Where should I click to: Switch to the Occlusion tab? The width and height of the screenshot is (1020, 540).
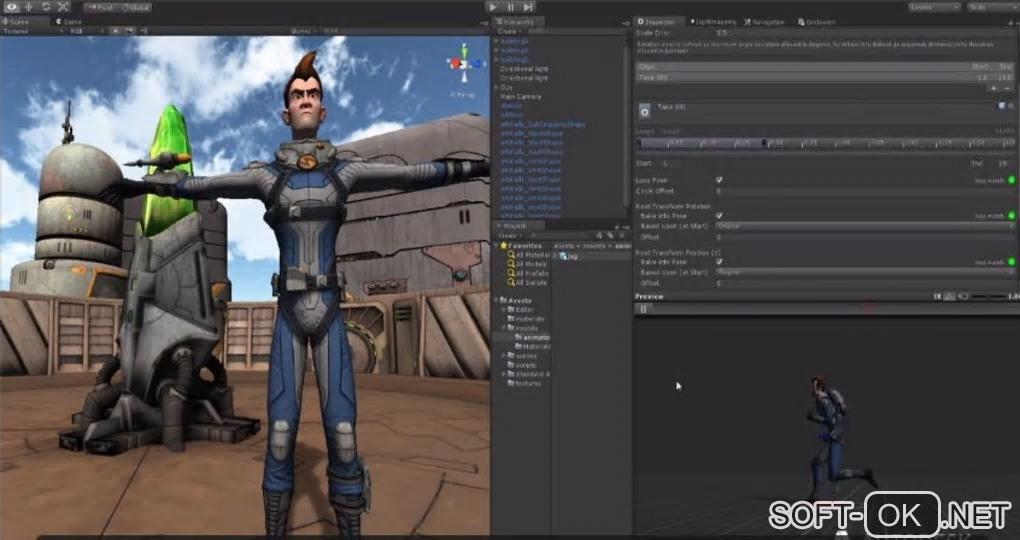[x=817, y=21]
